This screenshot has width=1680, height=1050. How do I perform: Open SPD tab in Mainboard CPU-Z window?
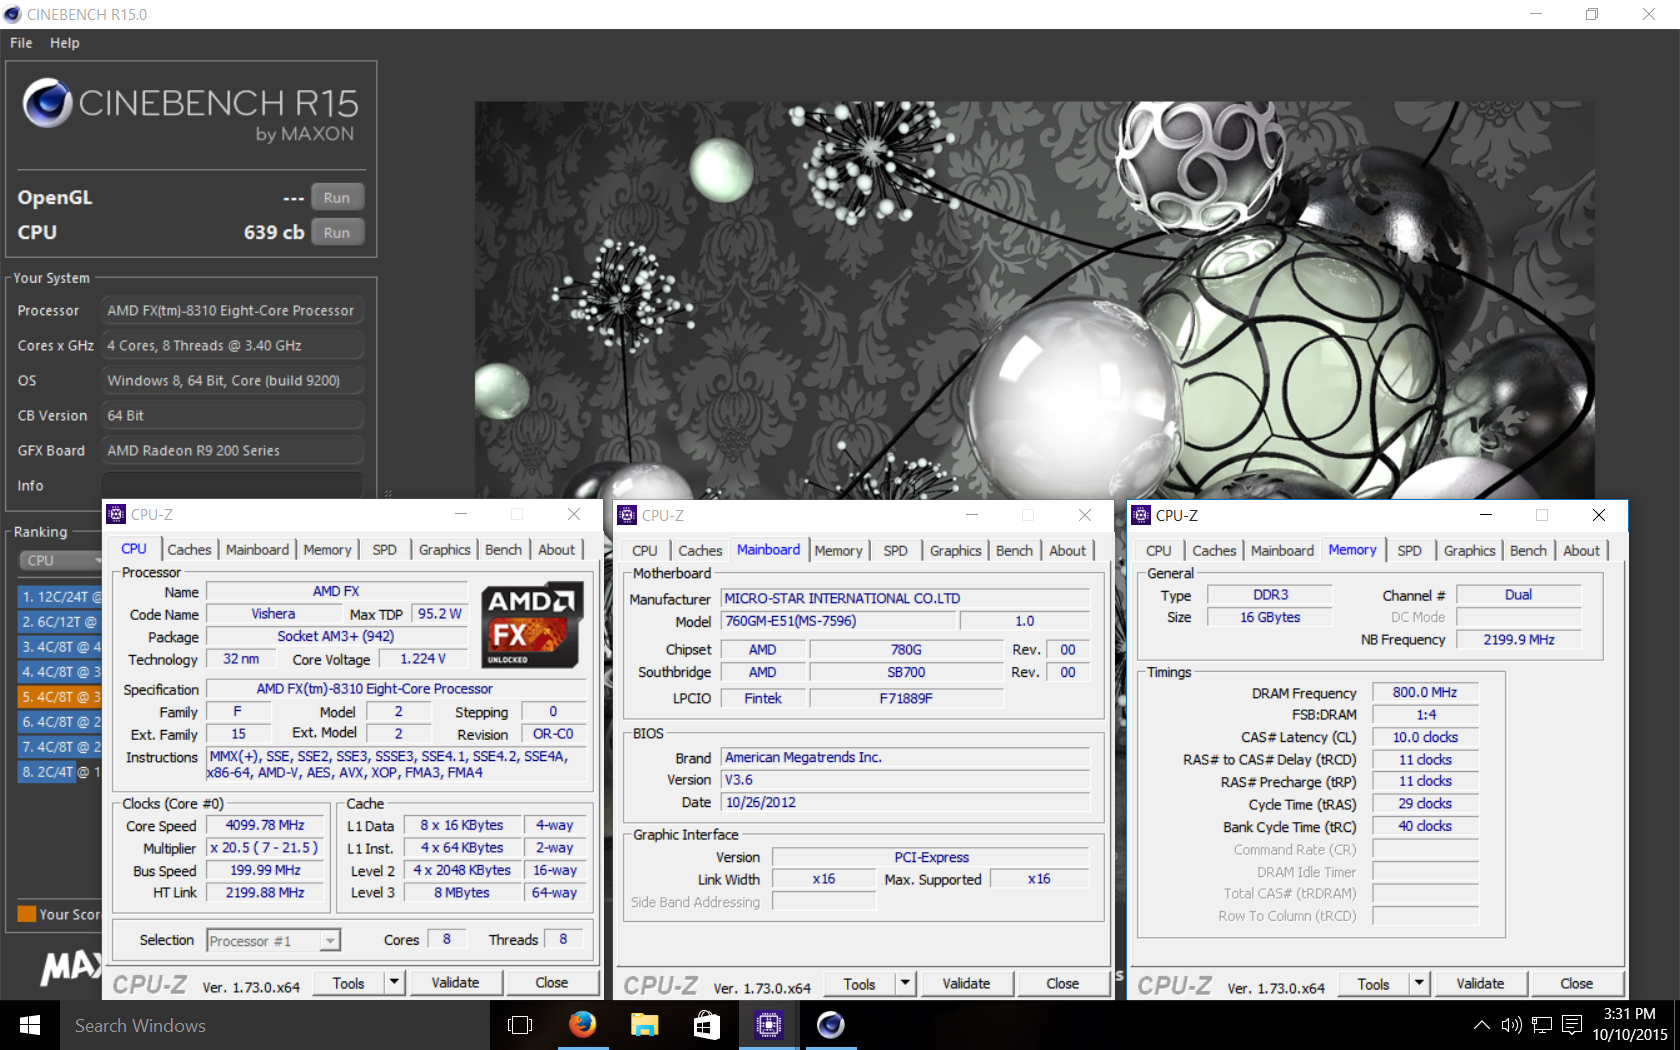896,551
